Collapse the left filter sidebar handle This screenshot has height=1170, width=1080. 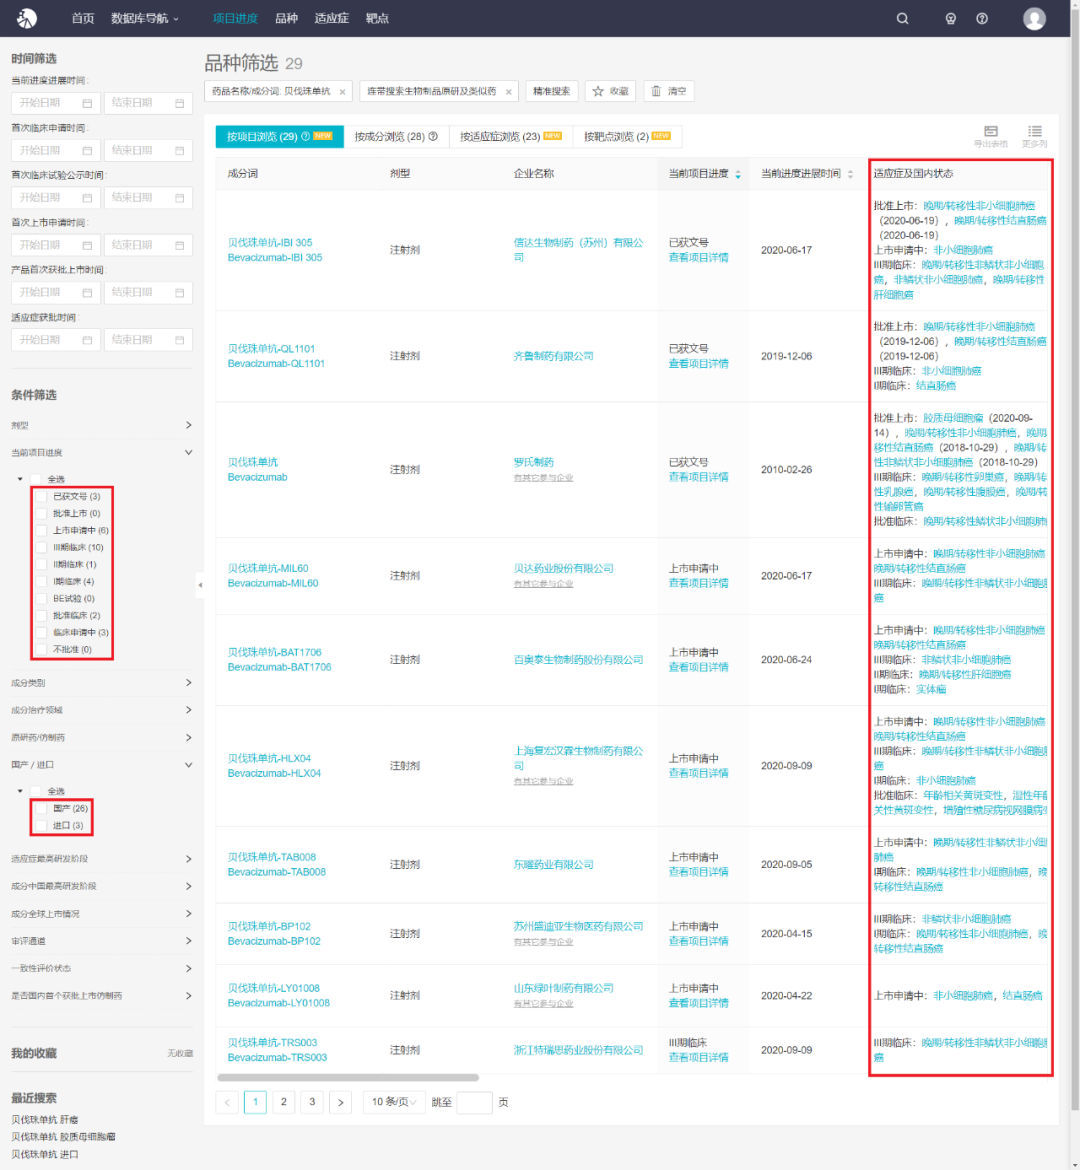pyautogui.click(x=200, y=585)
